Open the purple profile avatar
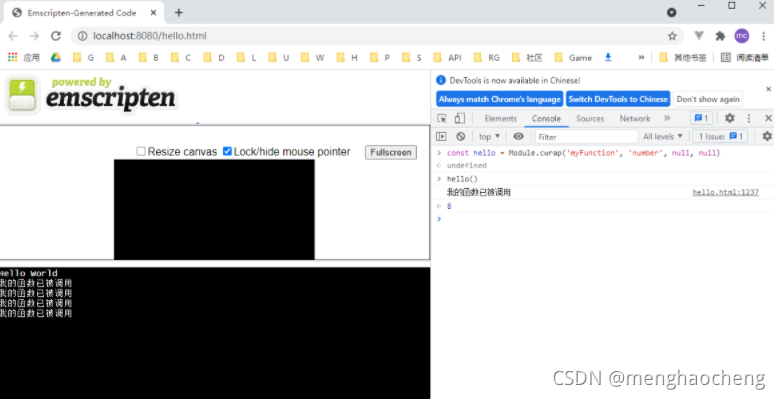 tap(742, 36)
